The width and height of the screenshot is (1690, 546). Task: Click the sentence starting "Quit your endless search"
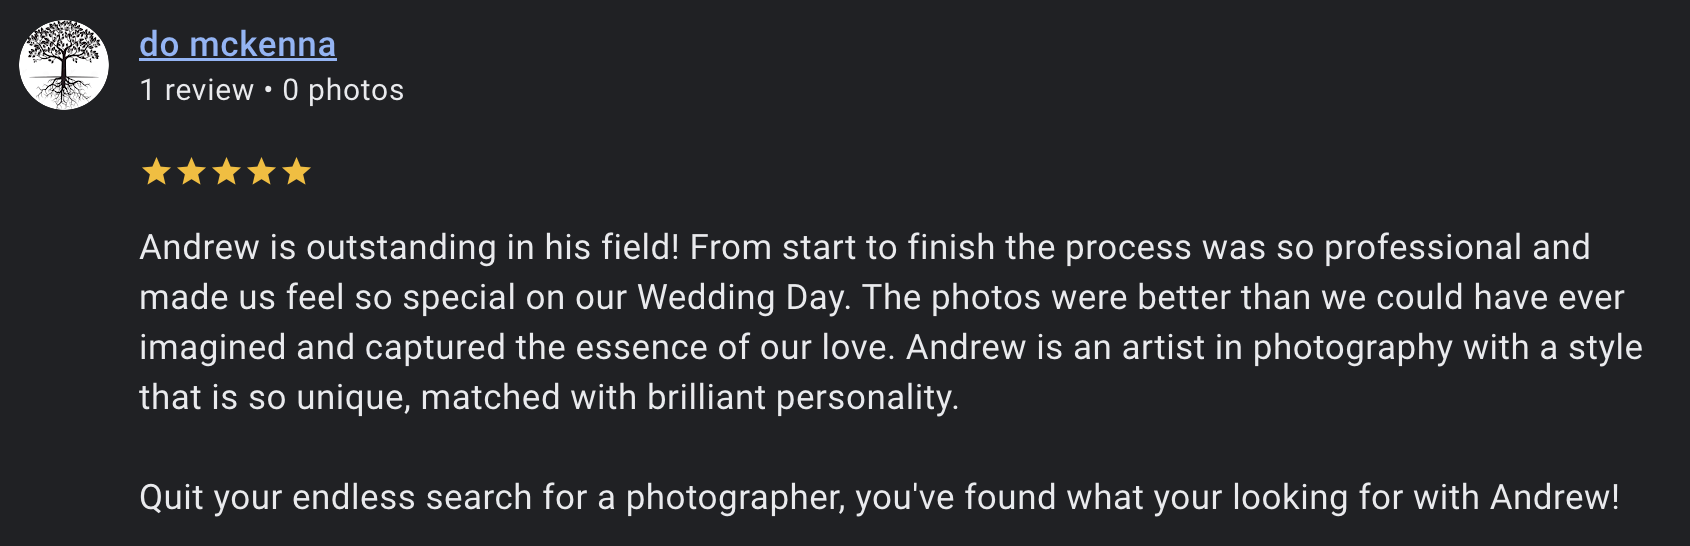pyautogui.click(x=878, y=497)
